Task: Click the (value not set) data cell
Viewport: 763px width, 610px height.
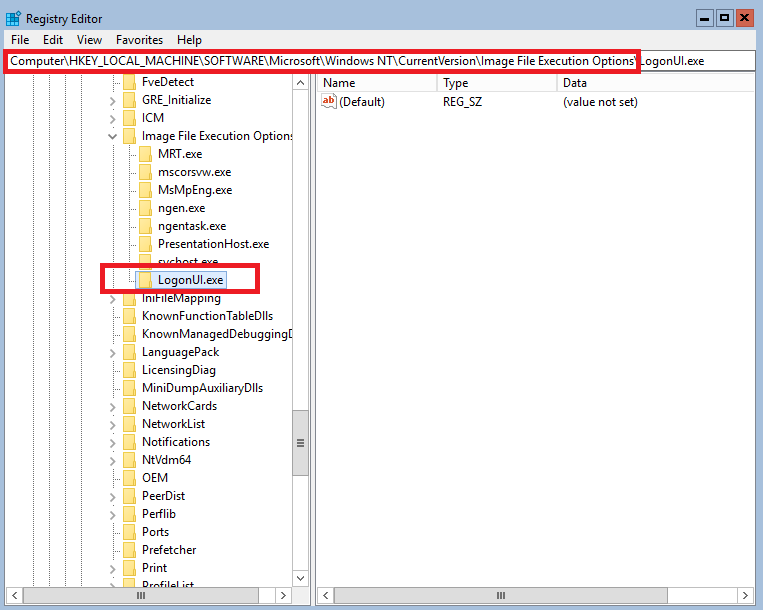Action: coord(600,102)
